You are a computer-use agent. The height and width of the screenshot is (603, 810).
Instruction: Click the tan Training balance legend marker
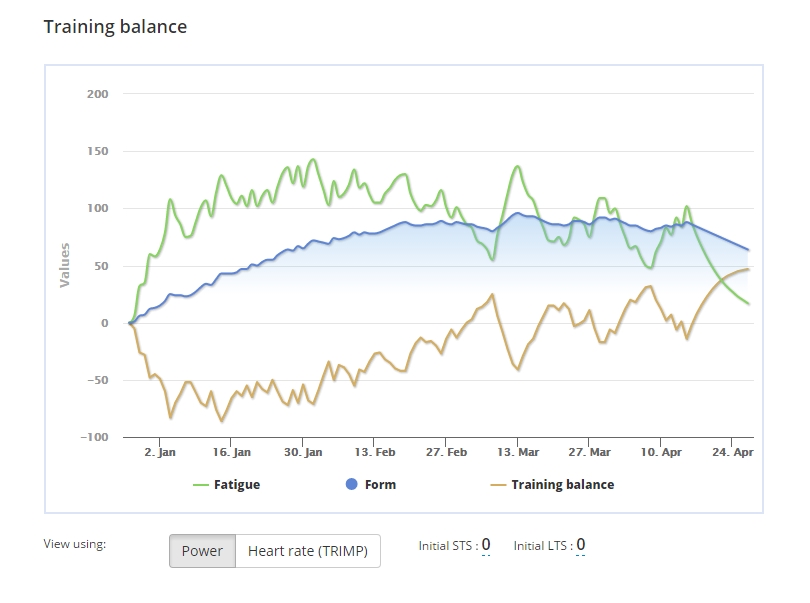tap(497, 485)
